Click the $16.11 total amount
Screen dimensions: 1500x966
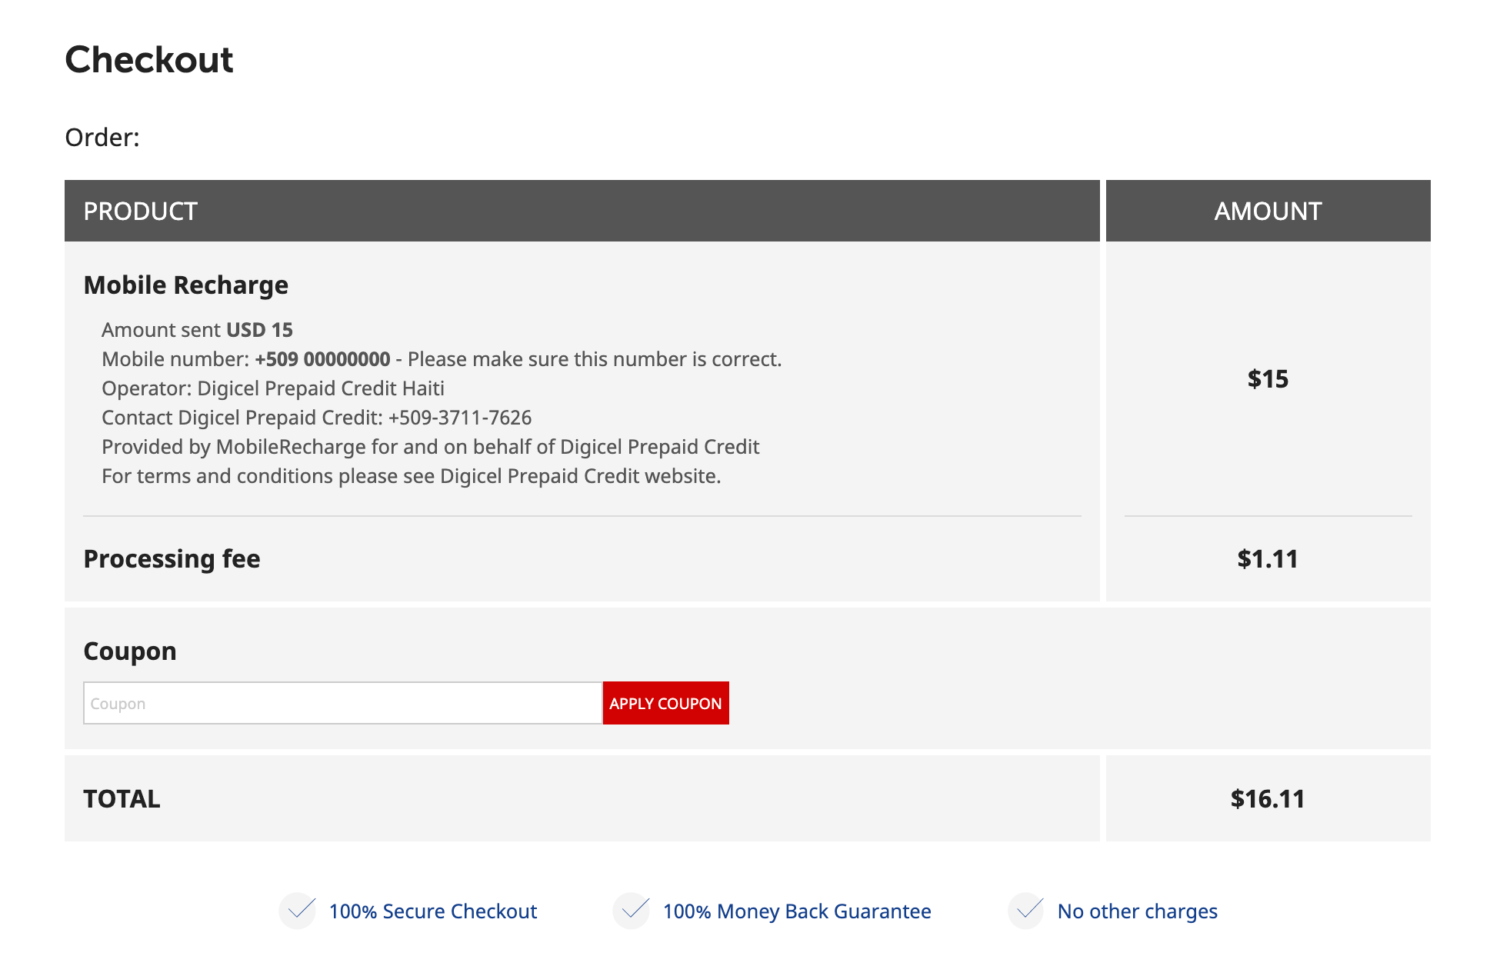coord(1267,798)
